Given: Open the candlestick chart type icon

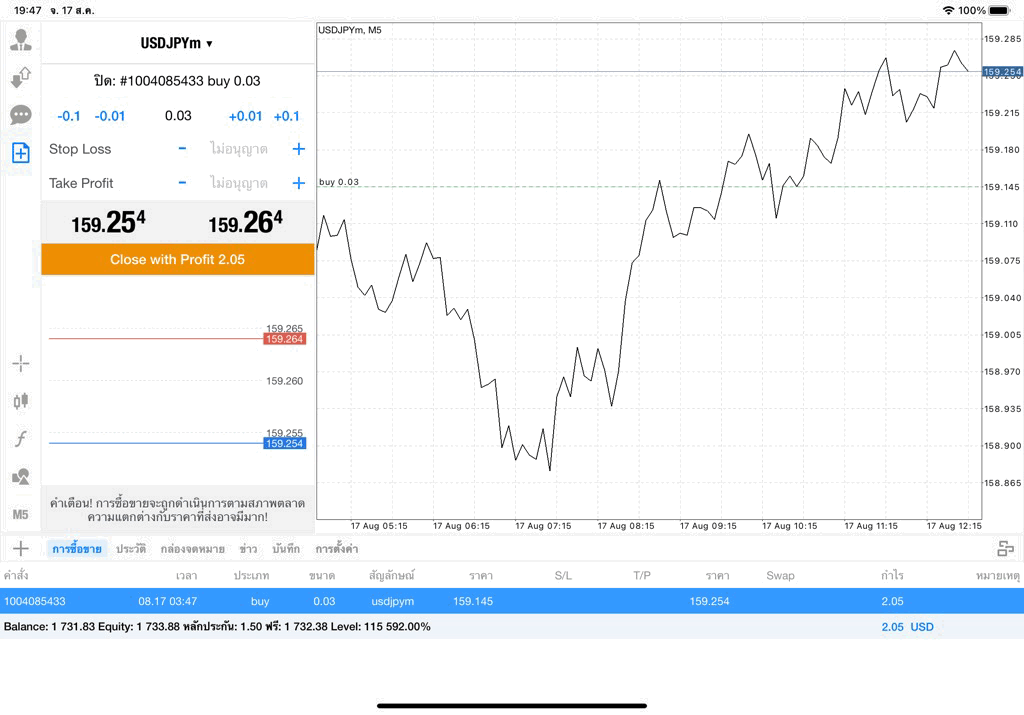Looking at the screenshot, I should [x=21, y=401].
